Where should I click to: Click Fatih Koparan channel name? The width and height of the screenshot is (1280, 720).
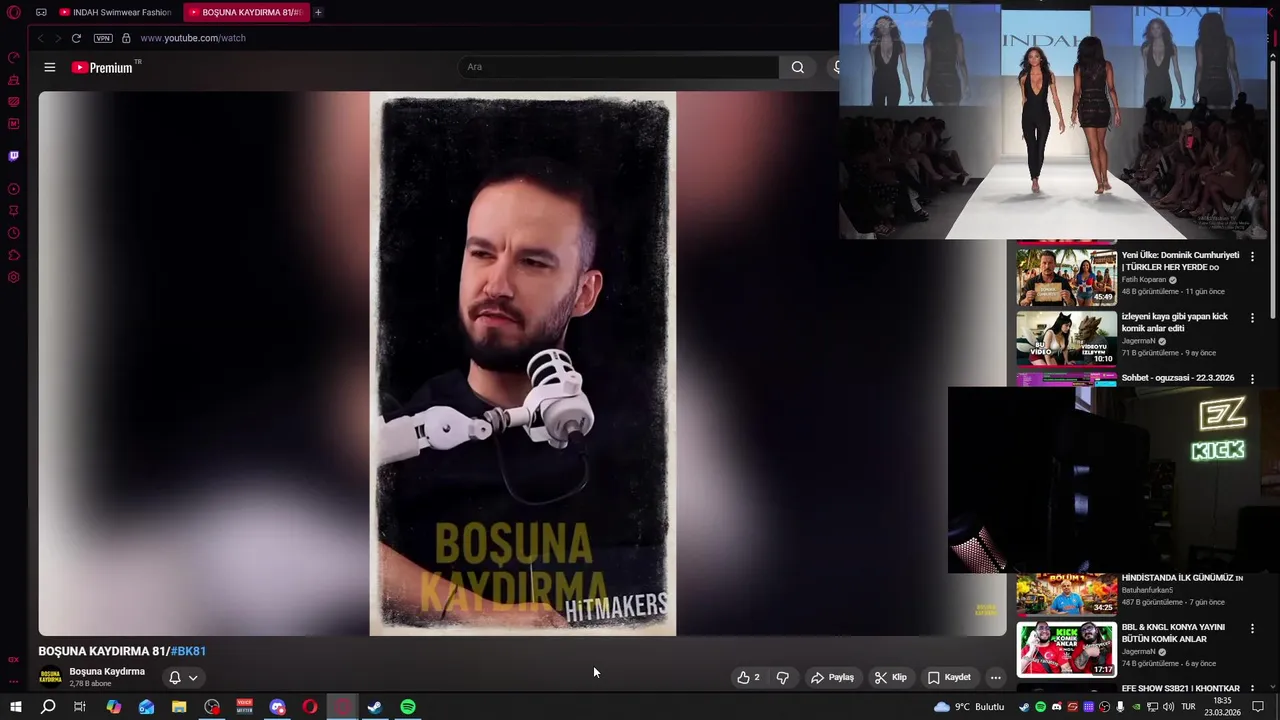click(1144, 280)
